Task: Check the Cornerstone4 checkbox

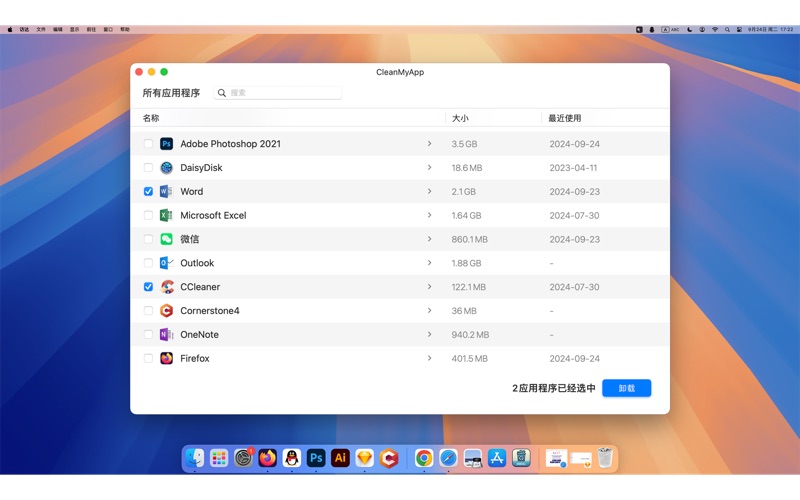Action: 148,310
